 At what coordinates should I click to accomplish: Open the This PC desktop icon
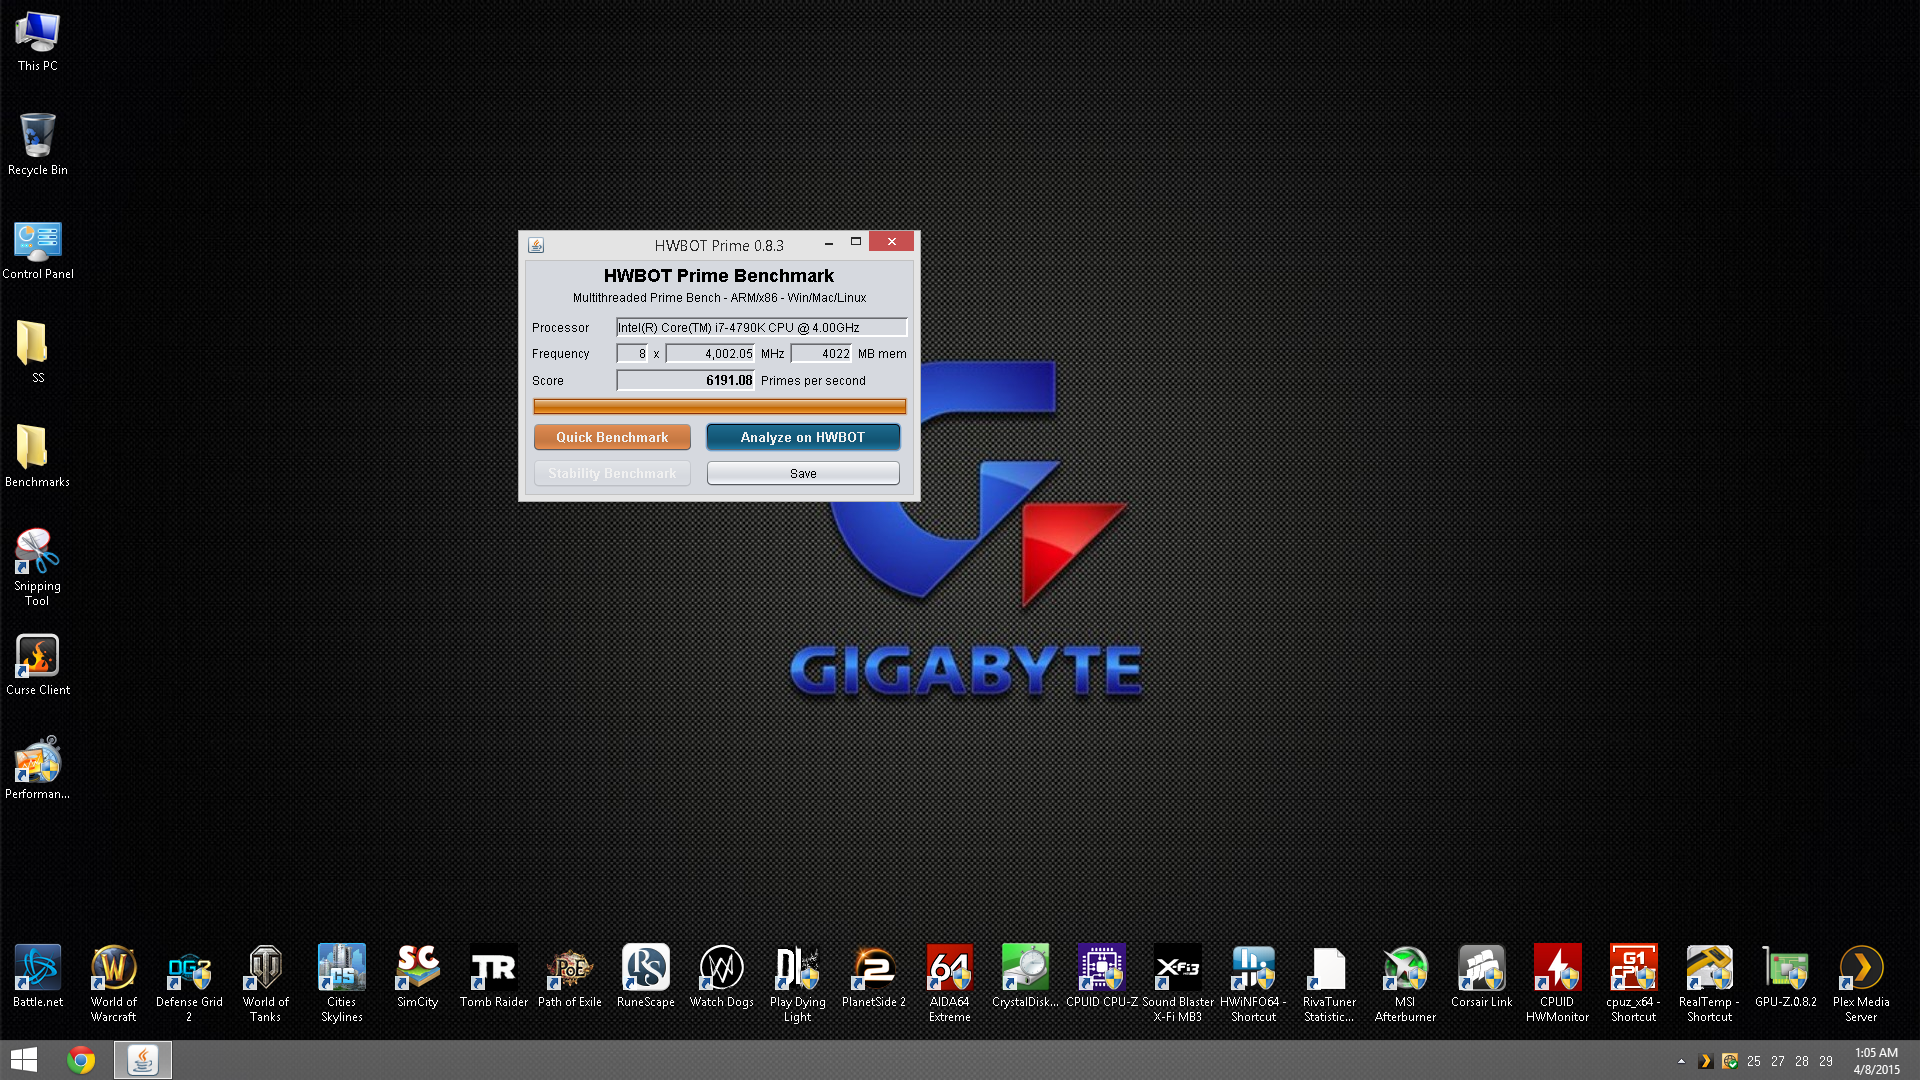tap(38, 42)
